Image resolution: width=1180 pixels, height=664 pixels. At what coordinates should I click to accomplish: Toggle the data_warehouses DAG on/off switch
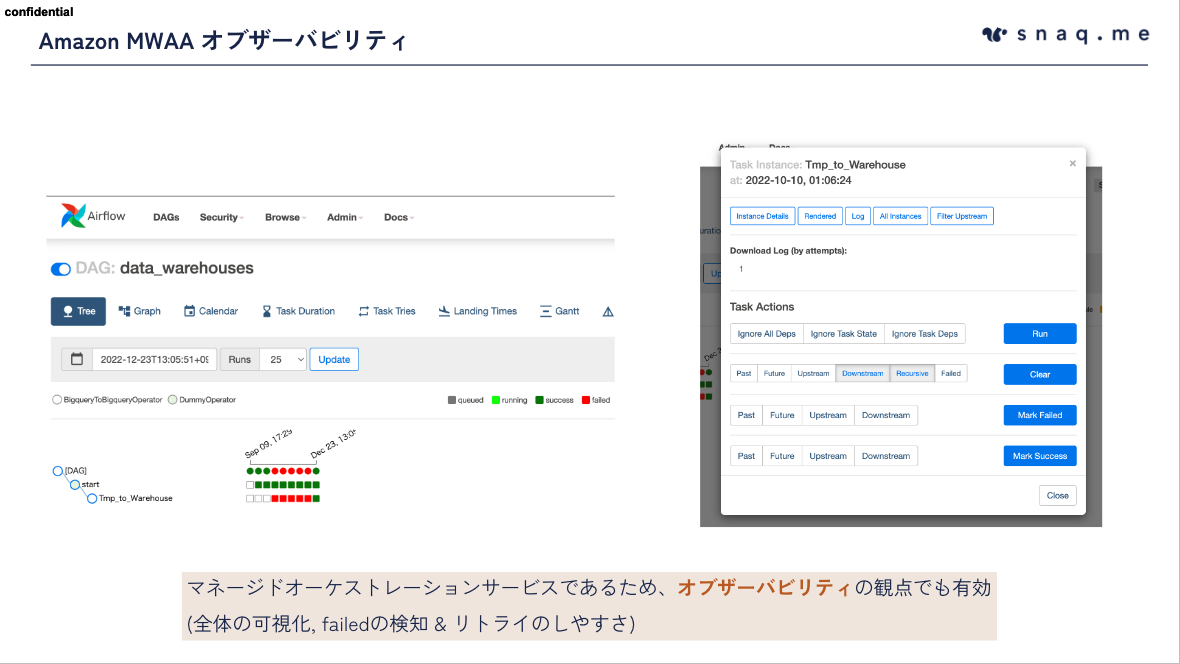[61, 269]
